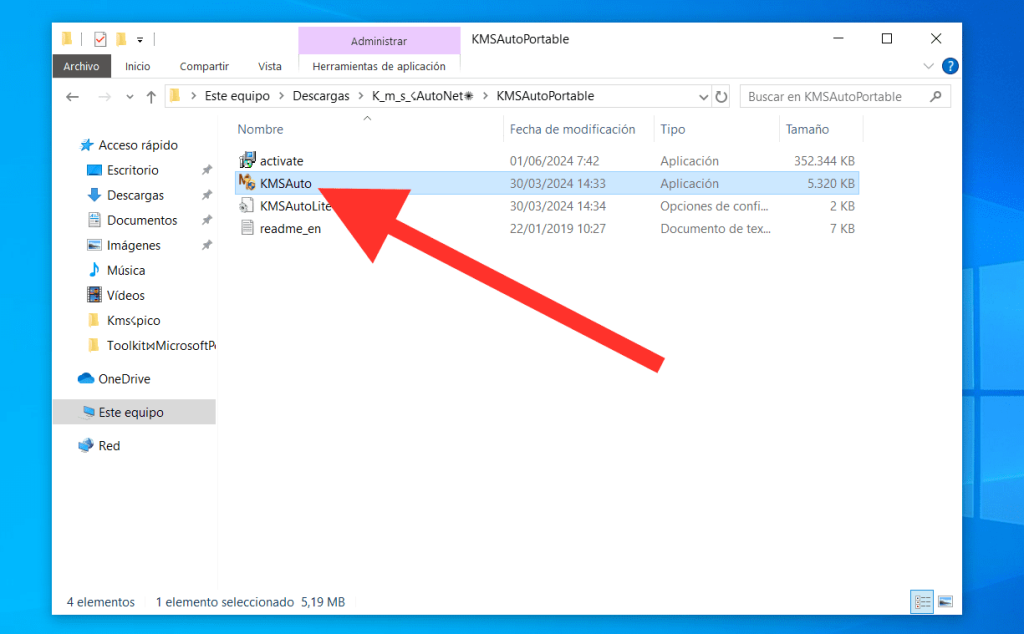Switch to details view in the status bar
The image size is (1024, 634).
coord(923,602)
